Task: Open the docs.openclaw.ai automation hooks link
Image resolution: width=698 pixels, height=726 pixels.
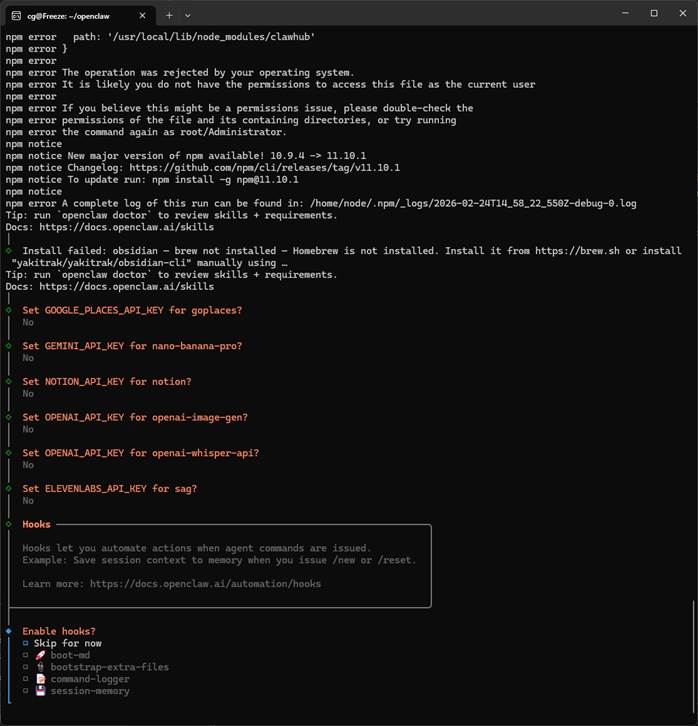Action: point(205,584)
